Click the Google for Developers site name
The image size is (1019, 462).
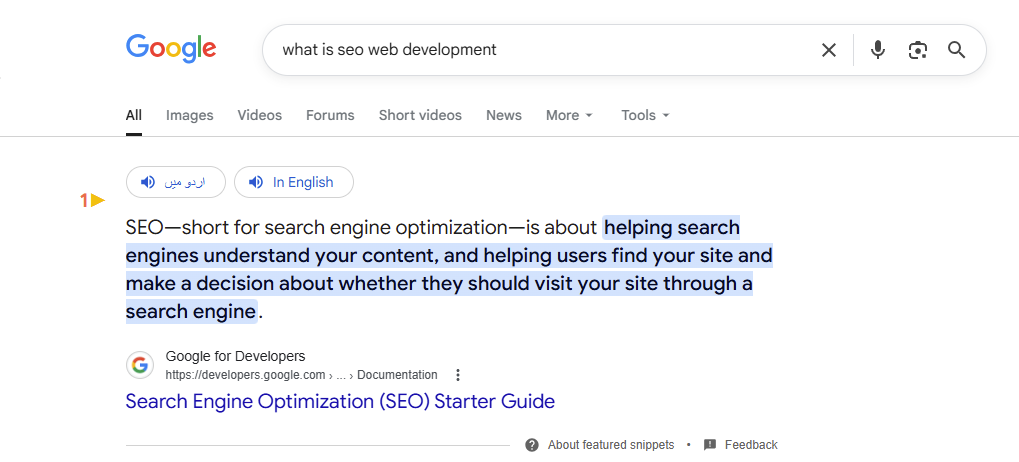[235, 356]
